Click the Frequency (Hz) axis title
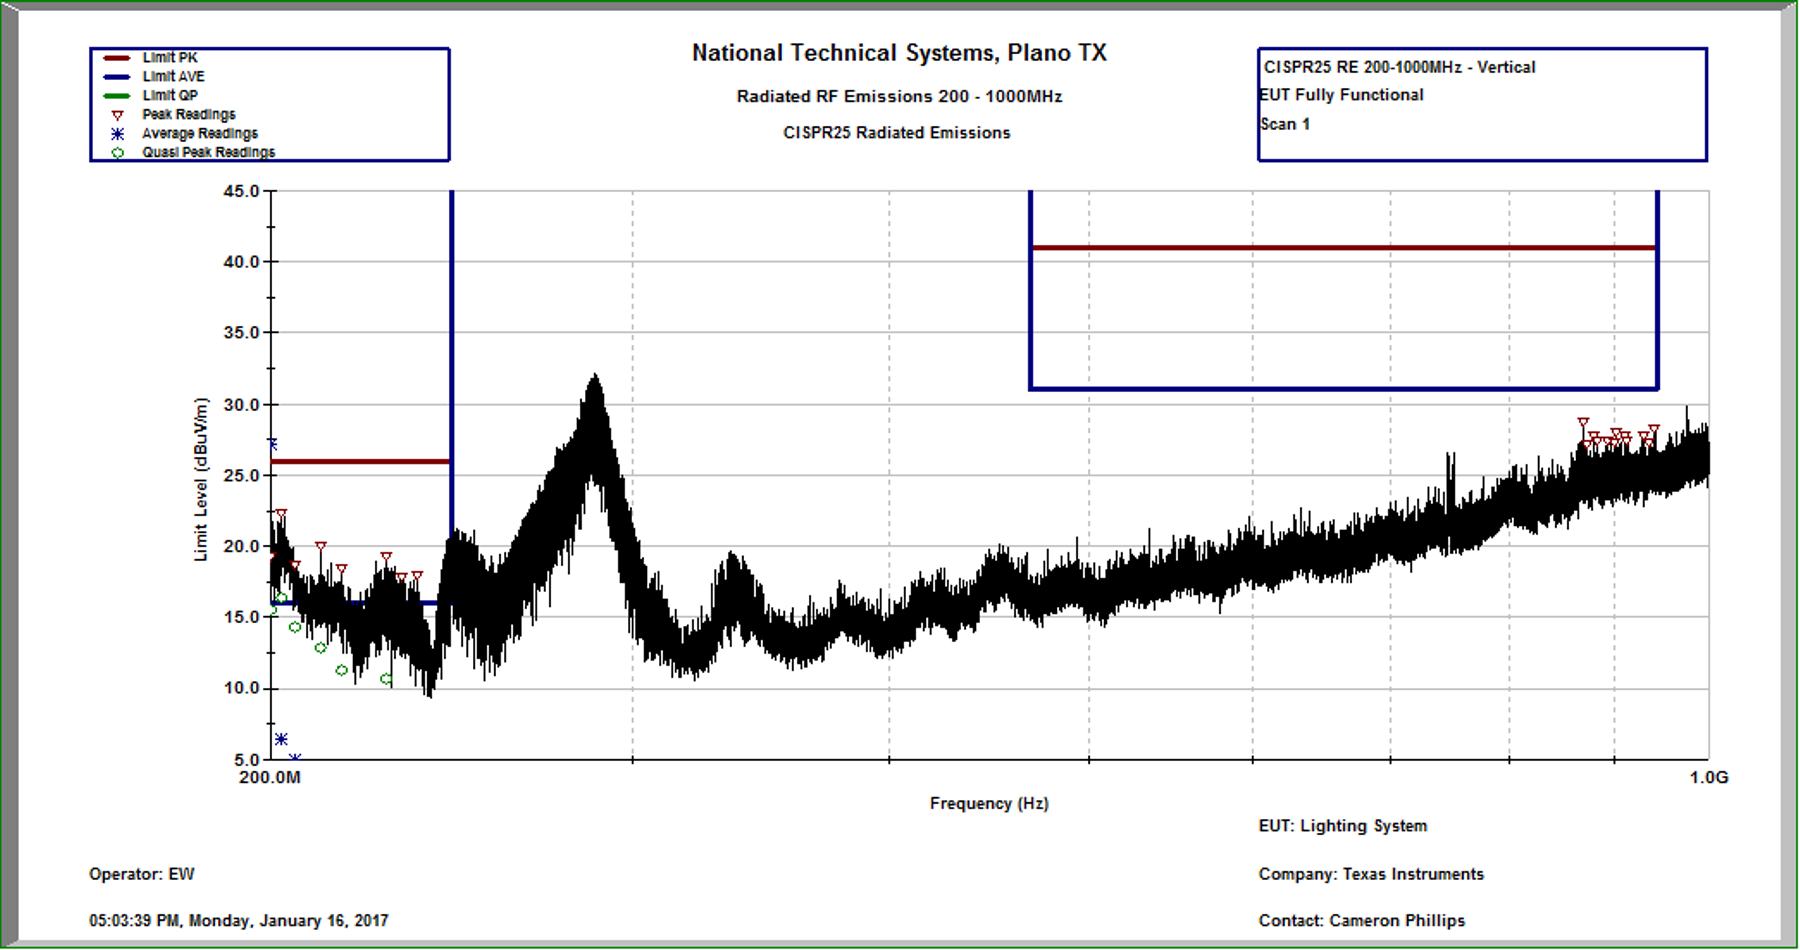 pyautogui.click(x=988, y=803)
